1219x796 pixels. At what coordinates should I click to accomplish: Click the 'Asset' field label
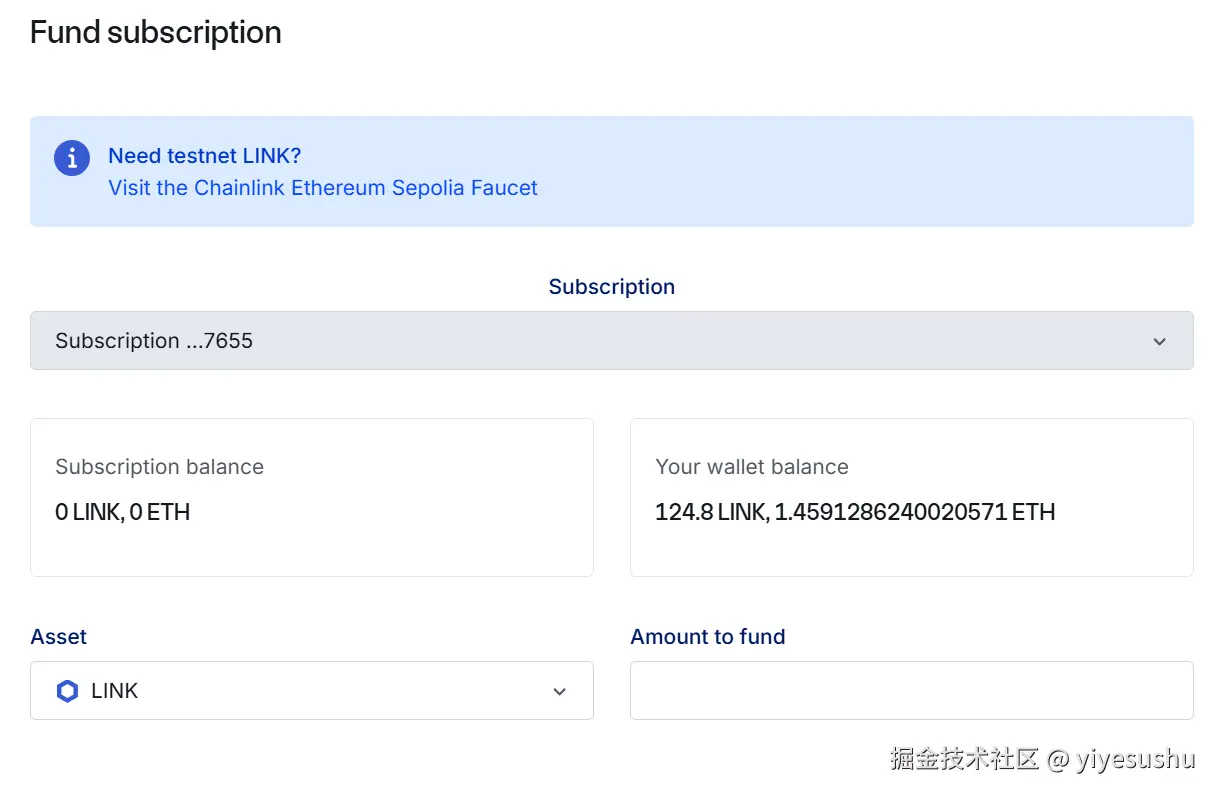click(59, 637)
